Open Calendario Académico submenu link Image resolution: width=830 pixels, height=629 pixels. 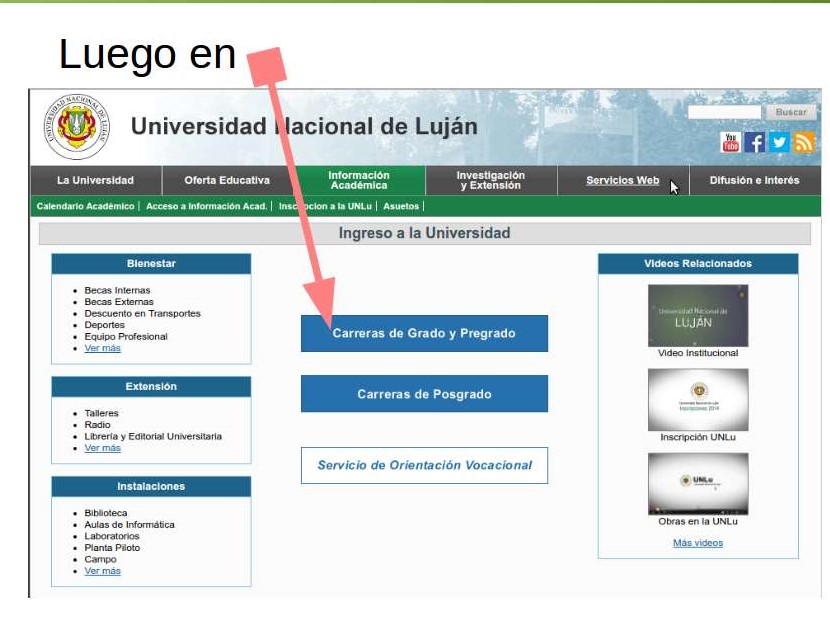[85, 207]
